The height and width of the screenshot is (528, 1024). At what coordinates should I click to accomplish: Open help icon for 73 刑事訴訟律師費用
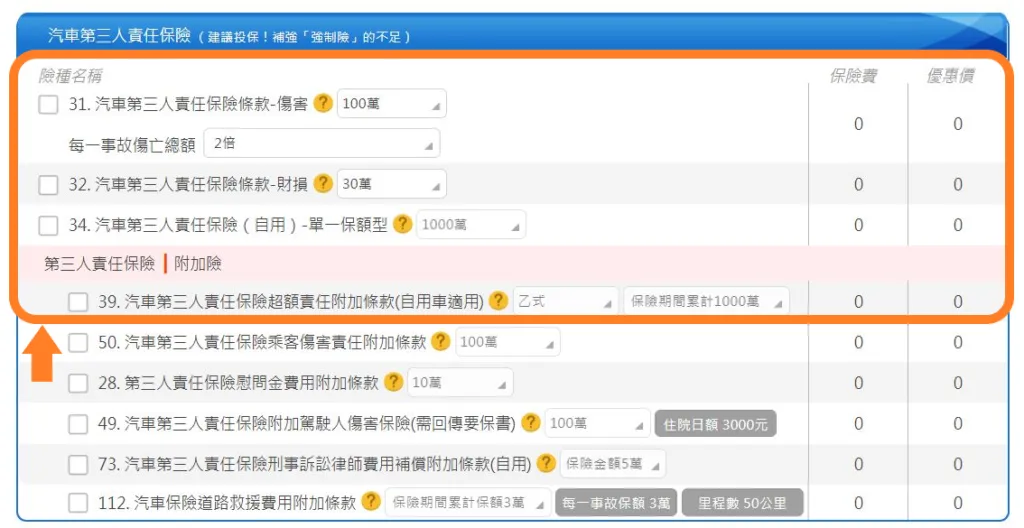[x=546, y=463]
